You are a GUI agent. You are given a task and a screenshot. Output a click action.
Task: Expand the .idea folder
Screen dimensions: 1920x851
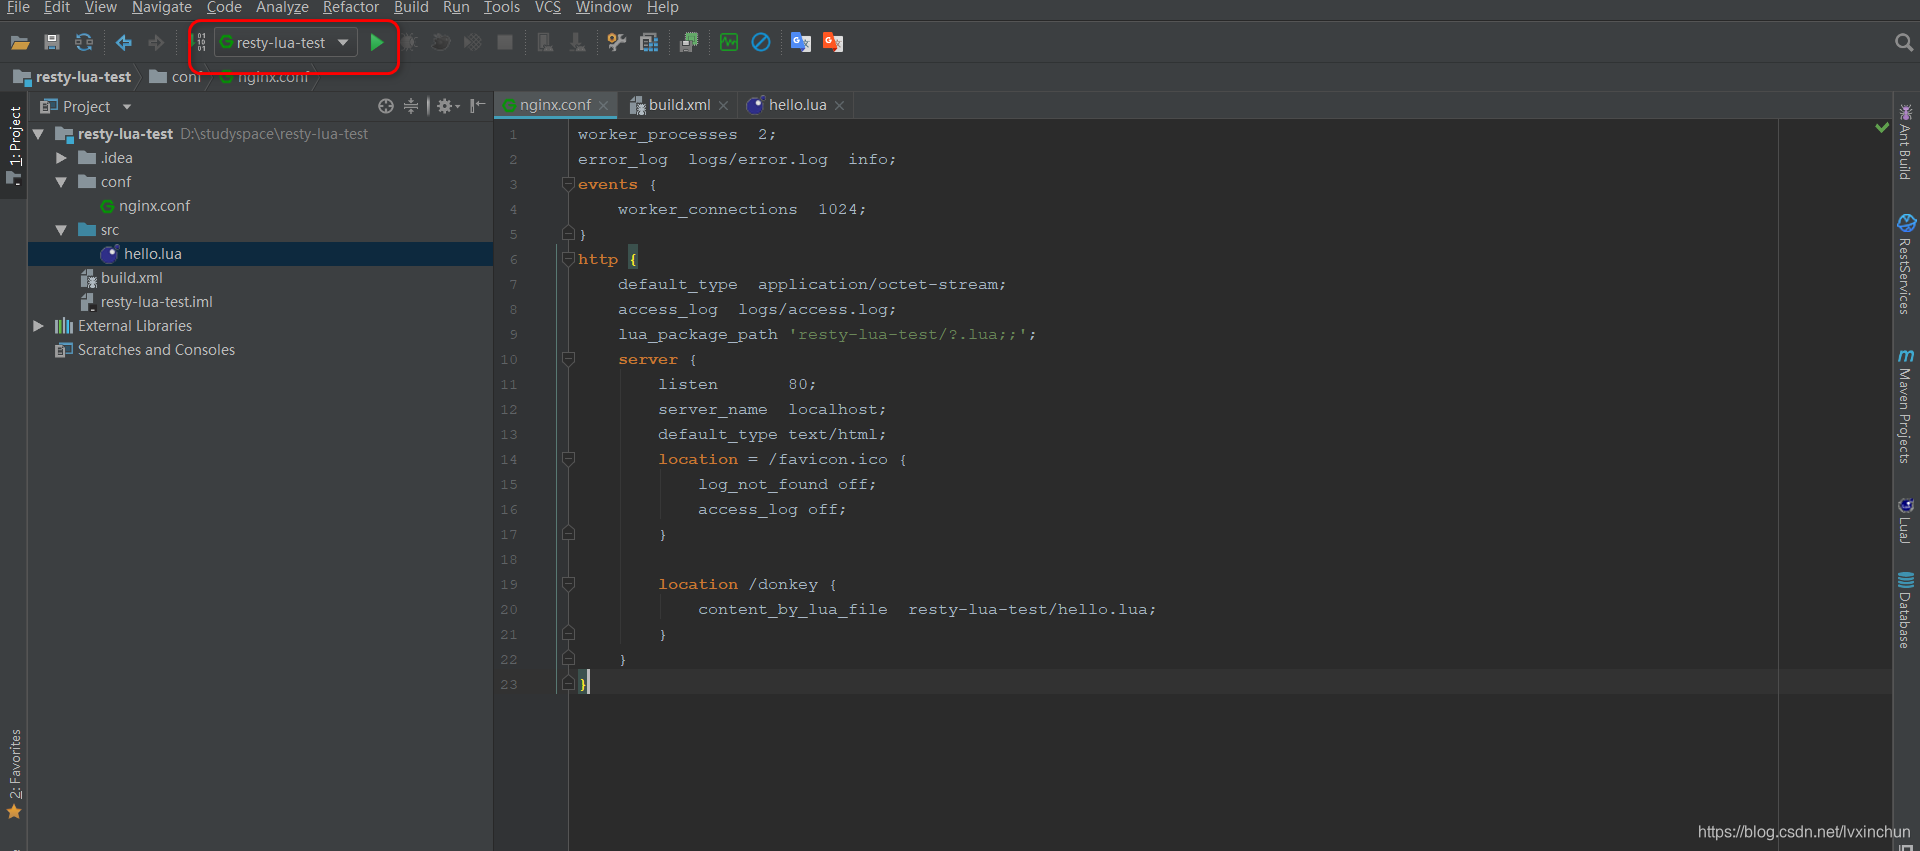point(61,158)
